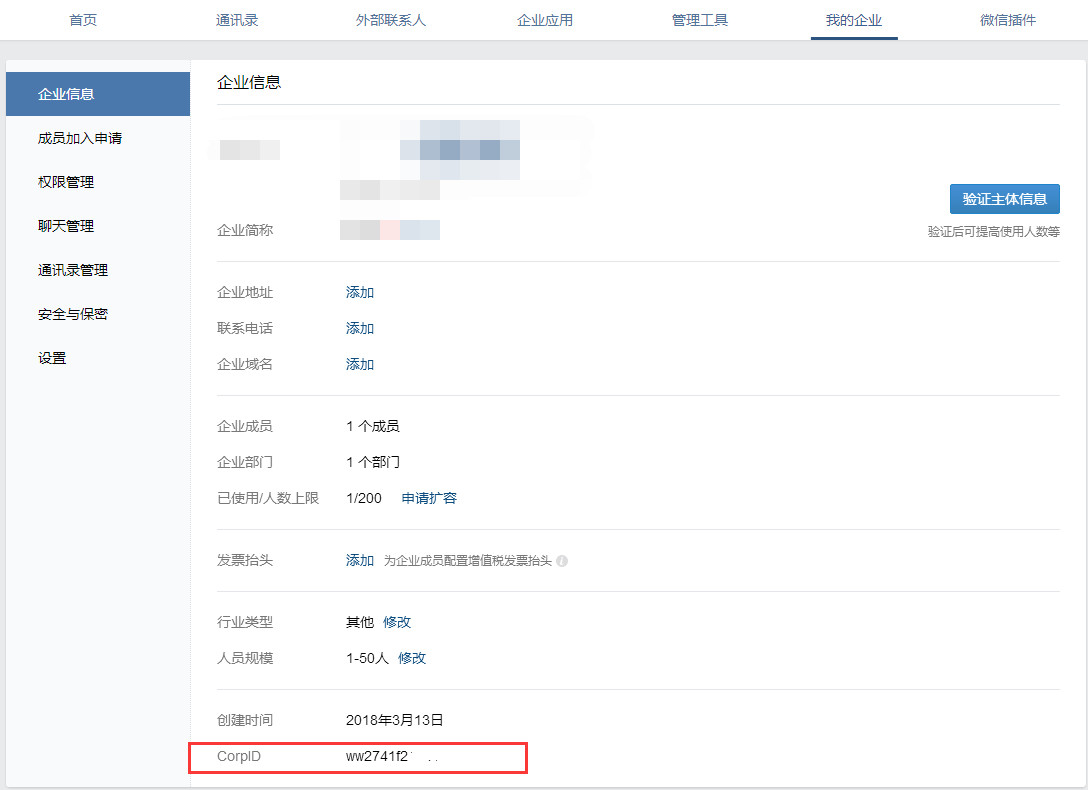Image resolution: width=1088 pixels, height=790 pixels.
Task: Click 修改 next to 人员规模
Action: (x=412, y=658)
